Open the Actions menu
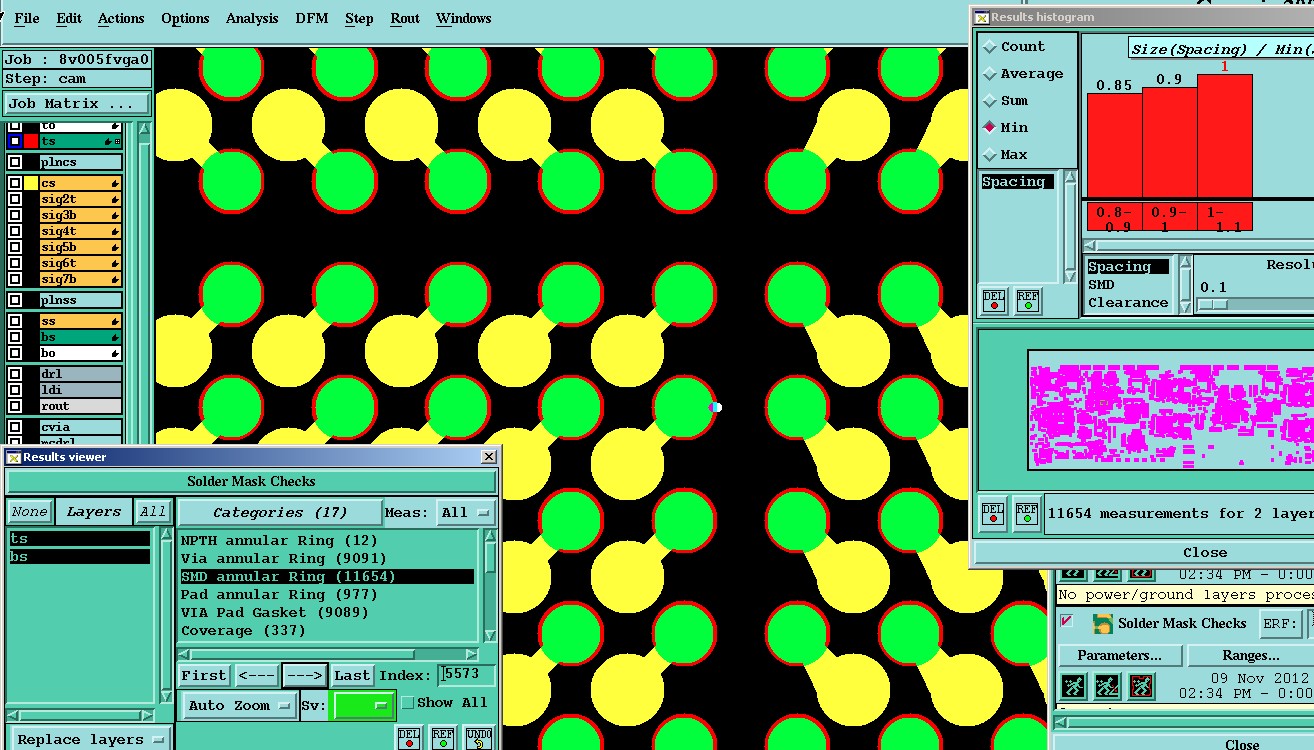The height and width of the screenshot is (750, 1314). 121,19
